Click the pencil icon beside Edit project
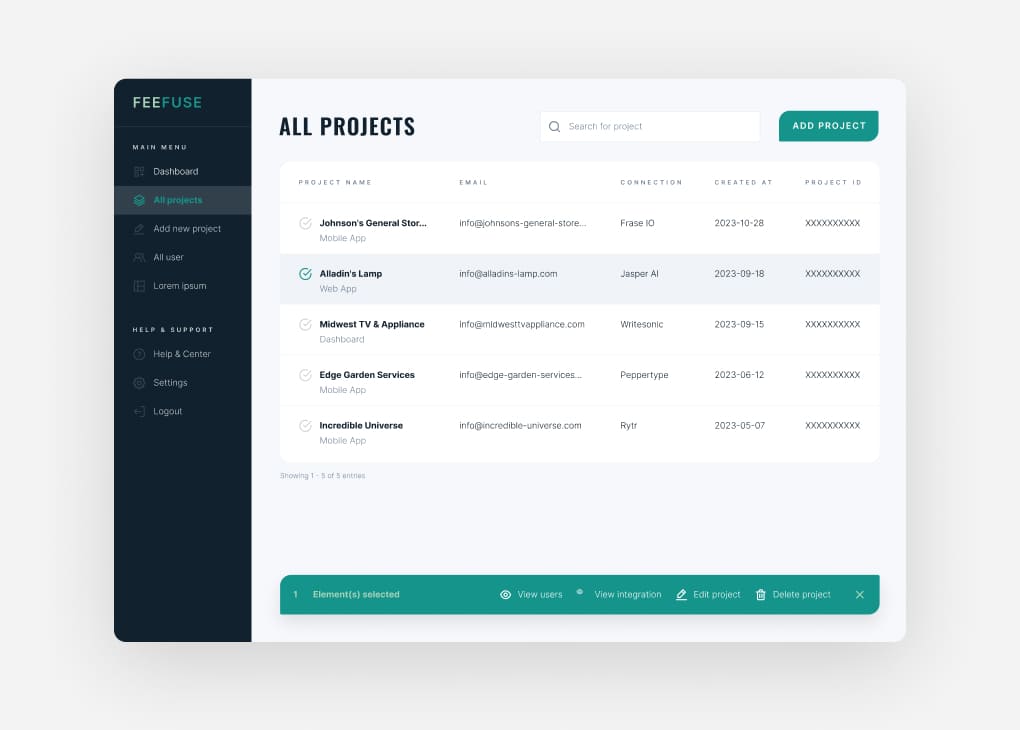Image resolution: width=1020 pixels, height=730 pixels. pyautogui.click(x=681, y=595)
